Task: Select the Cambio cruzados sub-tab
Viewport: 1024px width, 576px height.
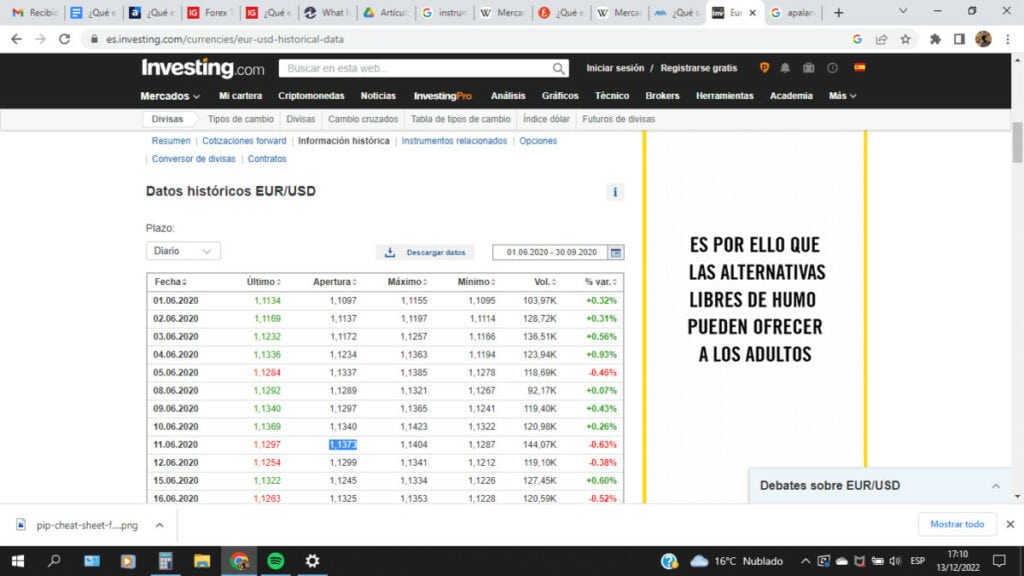Action: pyautogui.click(x=362, y=119)
